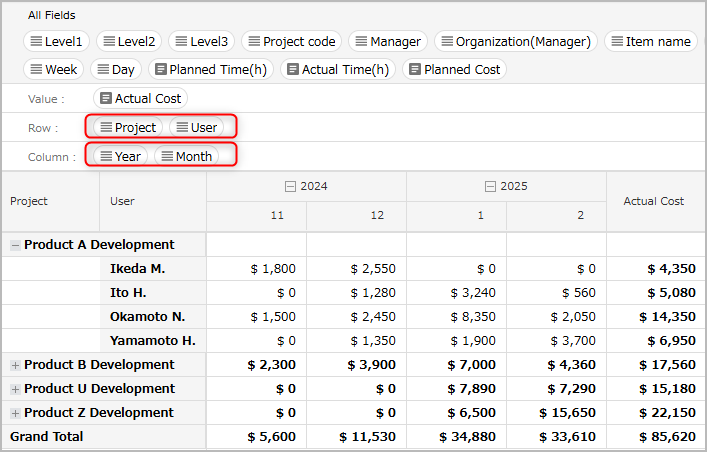
Task: Collapse the 2025 year column group
Action: pos(490,186)
